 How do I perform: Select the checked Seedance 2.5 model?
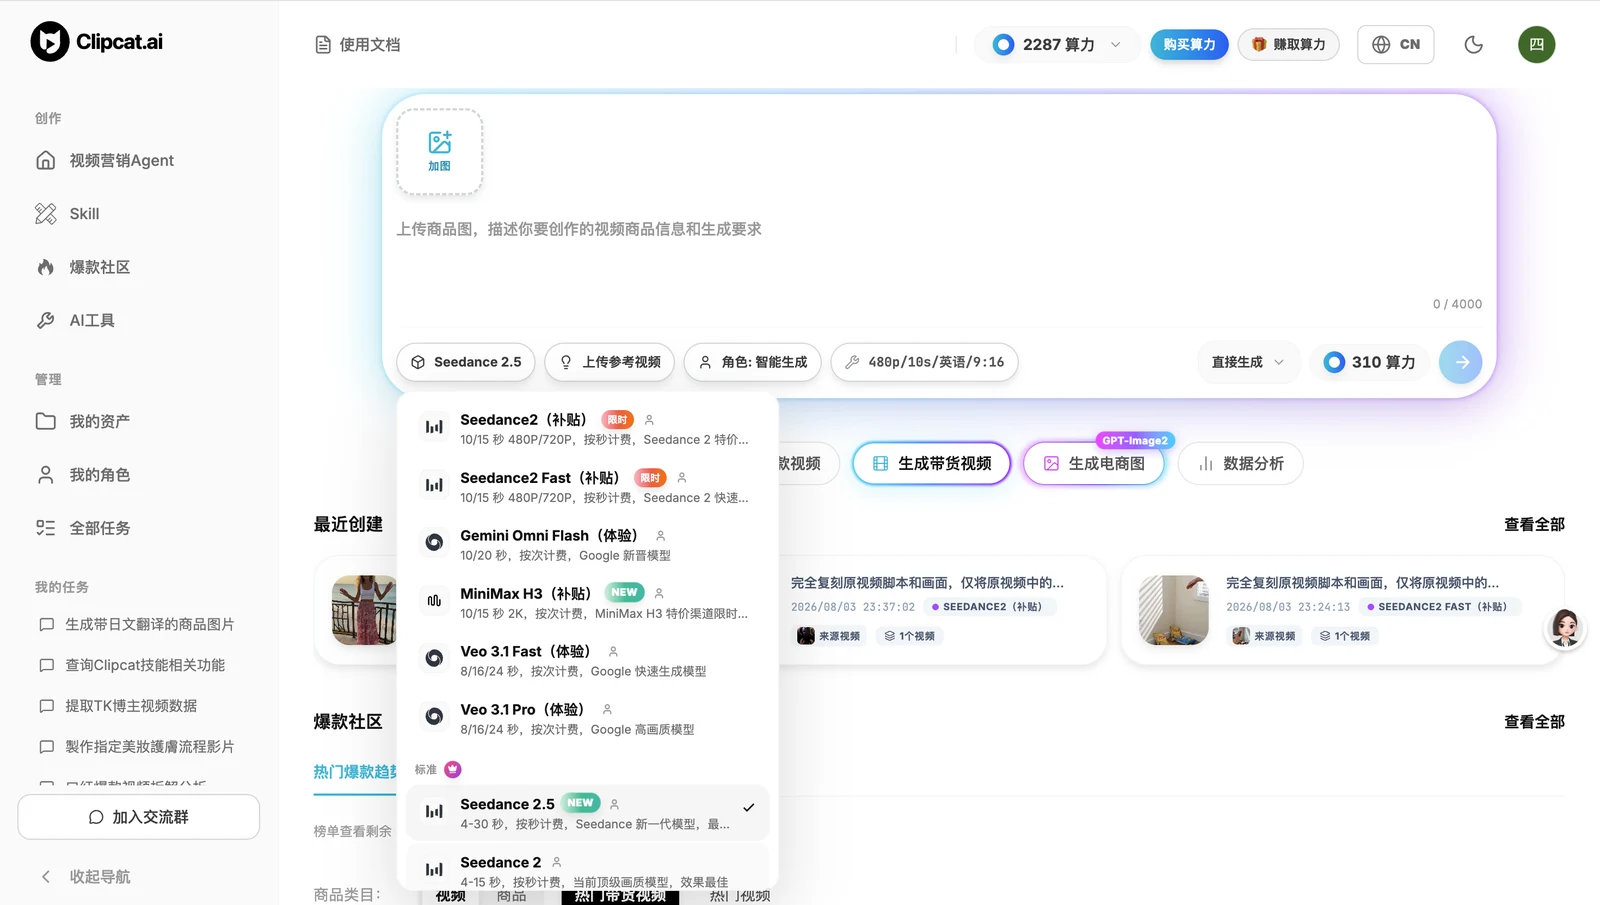pyautogui.click(x=588, y=813)
